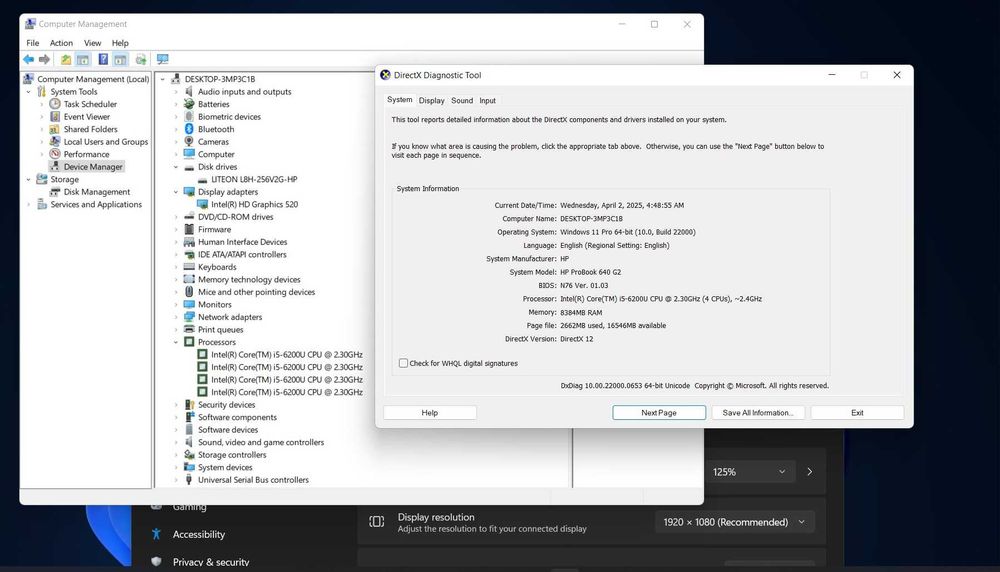Expand the Audio inputs and outputs category
This screenshot has width=1000, height=572.
click(176, 92)
